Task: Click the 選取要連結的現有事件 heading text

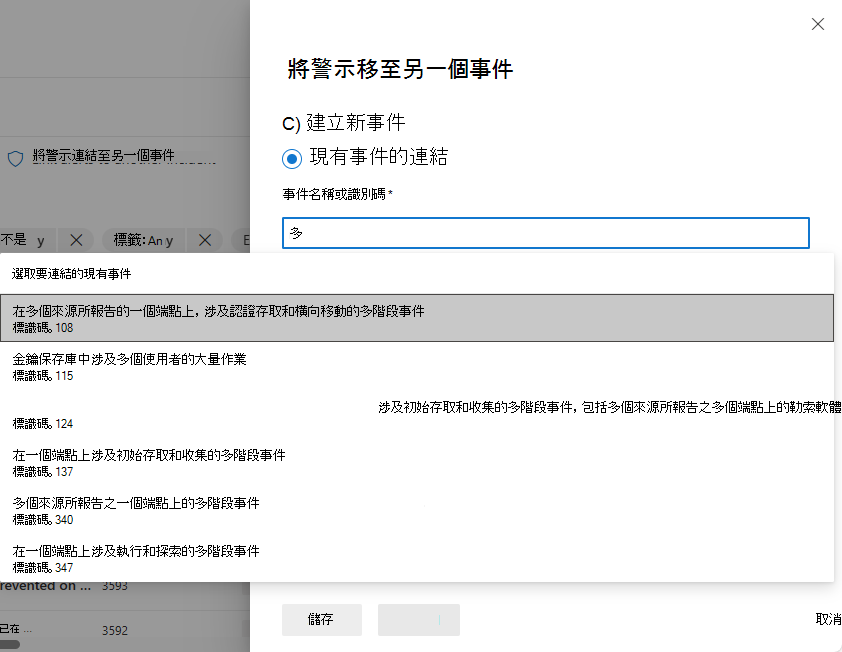Action: (x=71, y=274)
